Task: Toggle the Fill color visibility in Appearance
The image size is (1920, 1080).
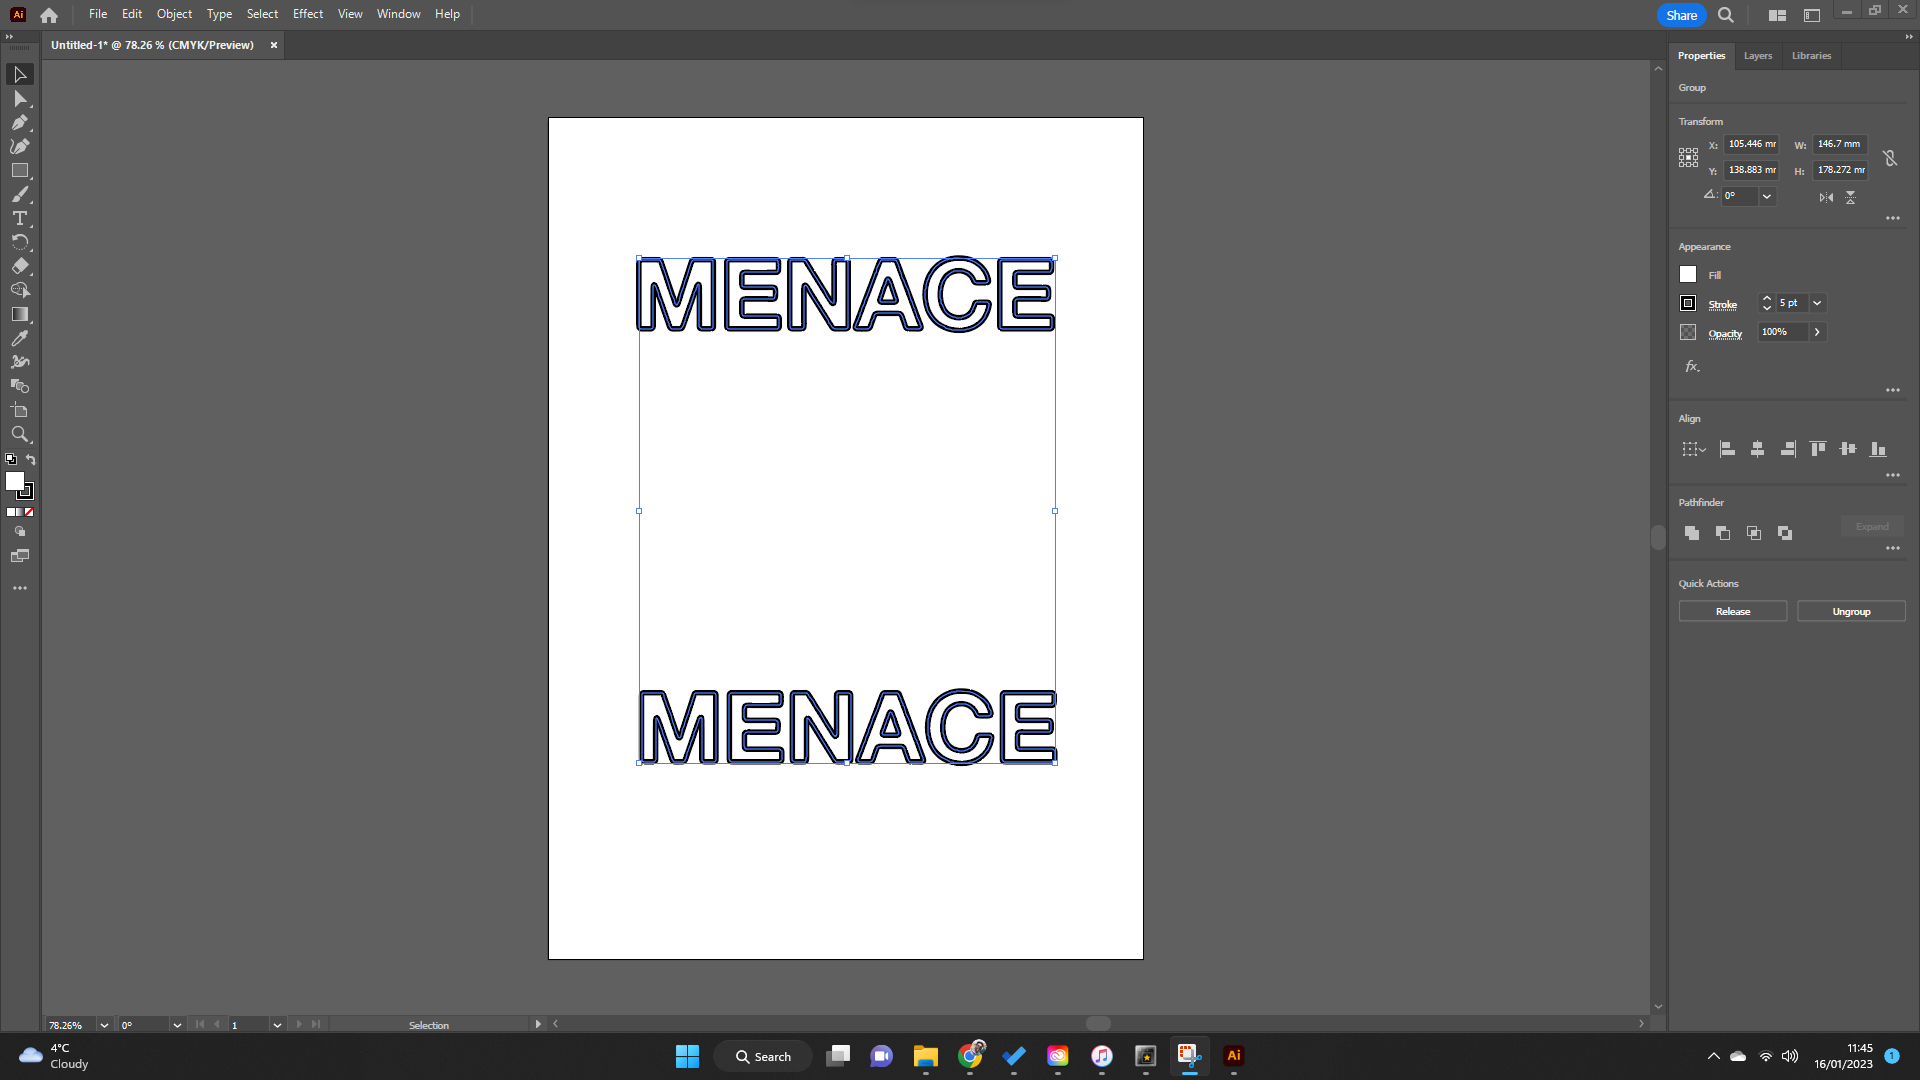Action: point(1687,274)
